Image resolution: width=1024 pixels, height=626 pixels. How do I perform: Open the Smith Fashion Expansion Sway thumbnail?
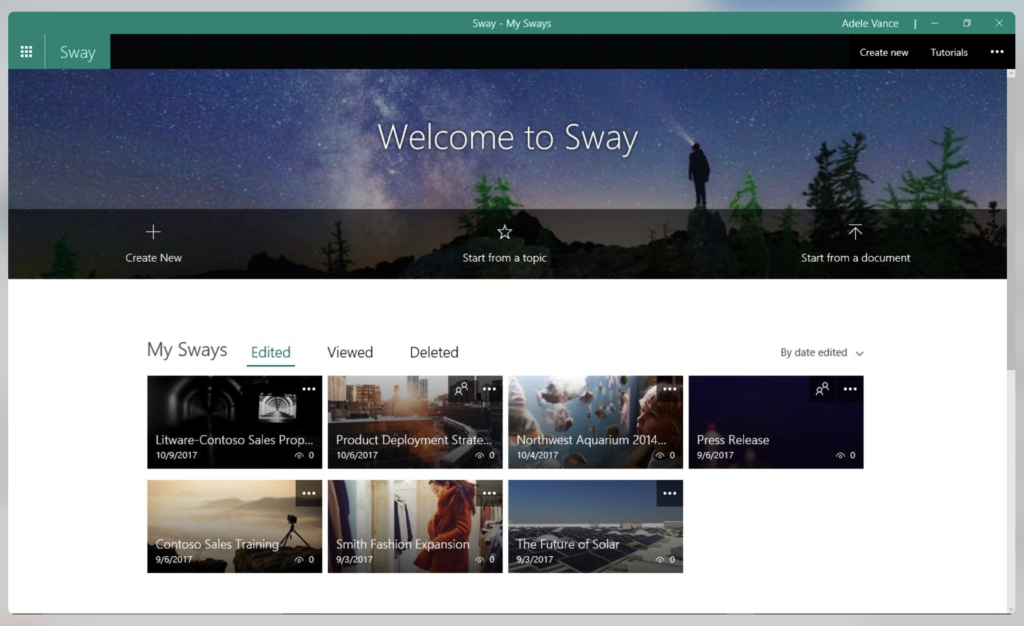click(415, 526)
